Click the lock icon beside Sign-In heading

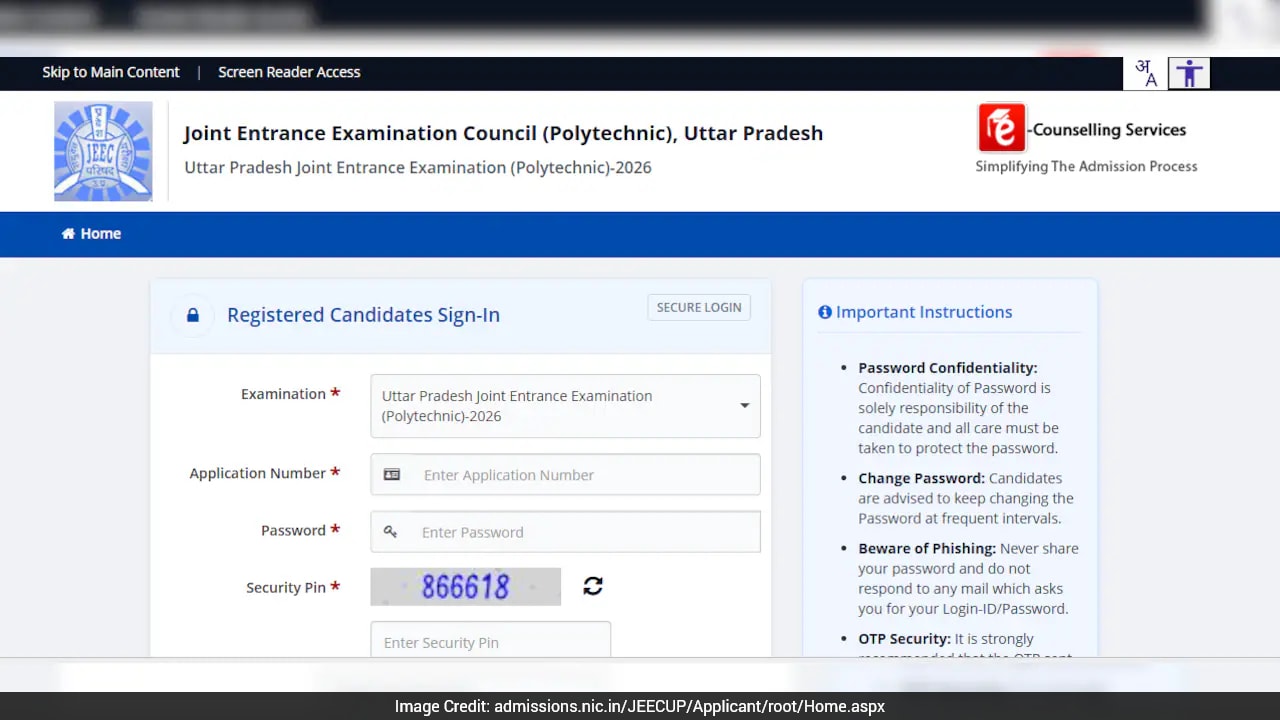tap(193, 315)
